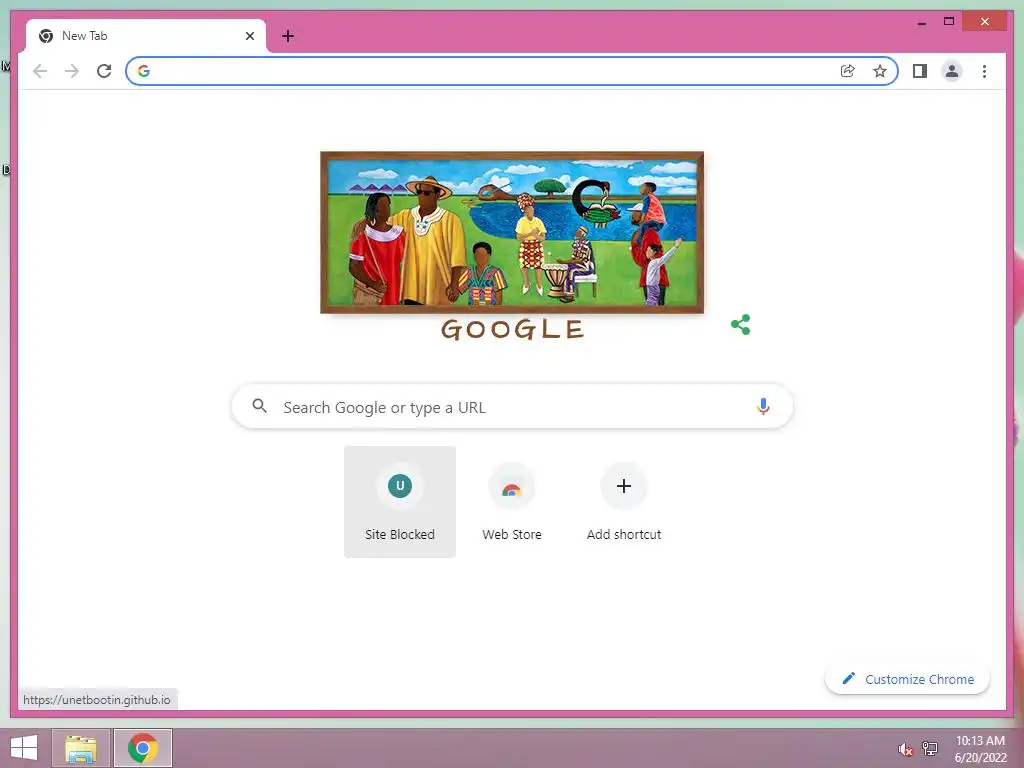
Task: Open the network tray icon
Action: tap(930, 748)
